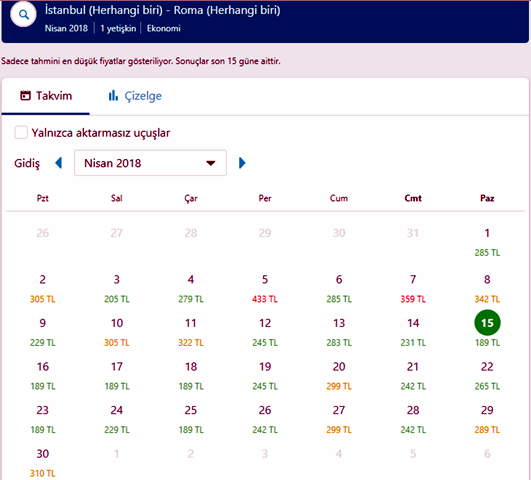Open the Nisan 2018 month dropdown
531x480 pixels.
(150, 163)
